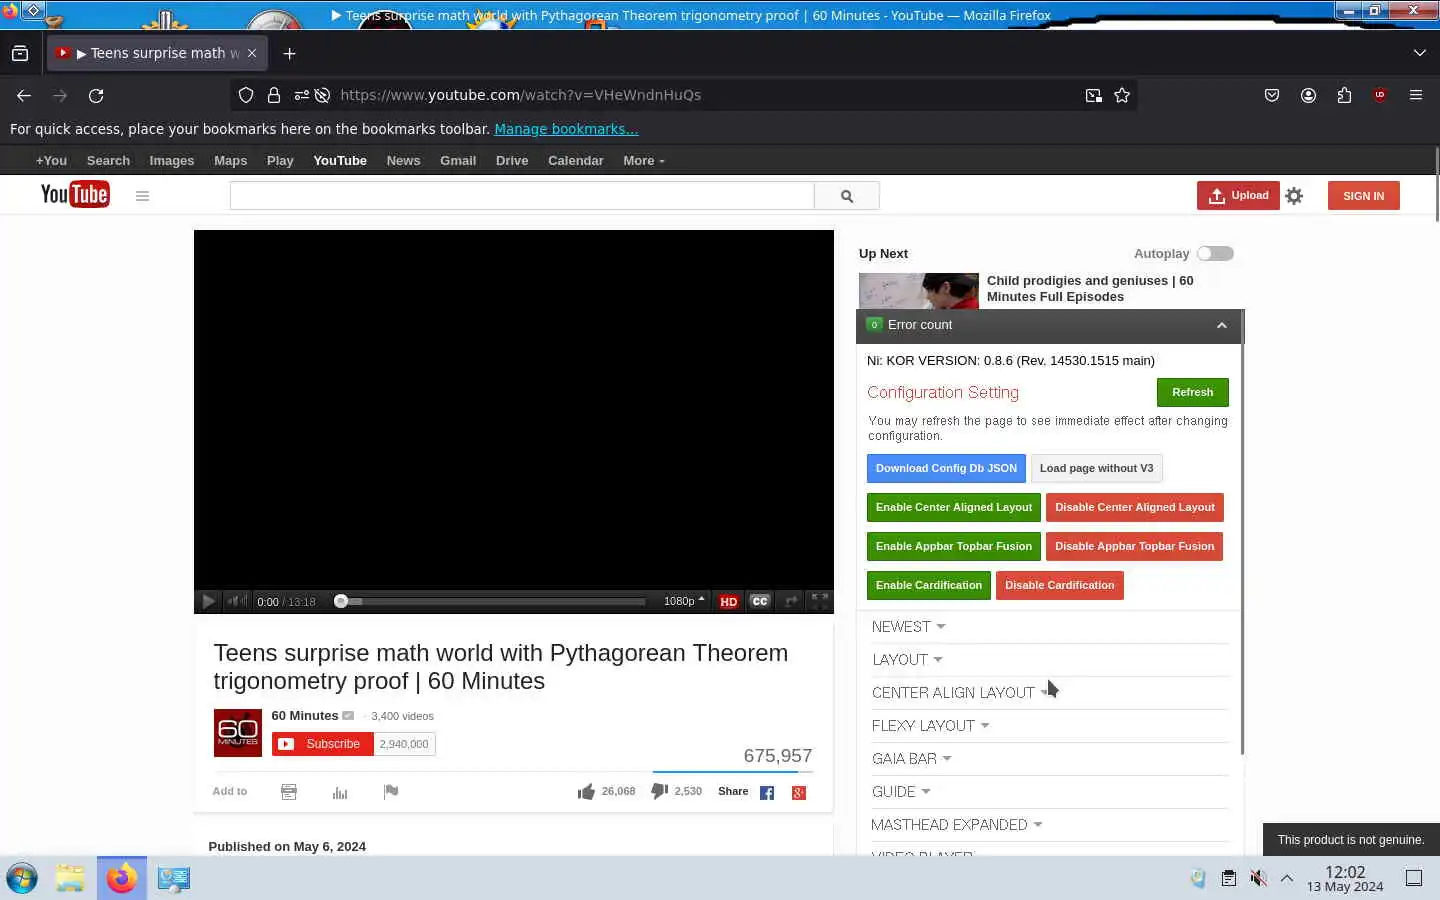Toggle the Autoplay switch
Image resolution: width=1440 pixels, height=900 pixels.
[x=1215, y=253]
